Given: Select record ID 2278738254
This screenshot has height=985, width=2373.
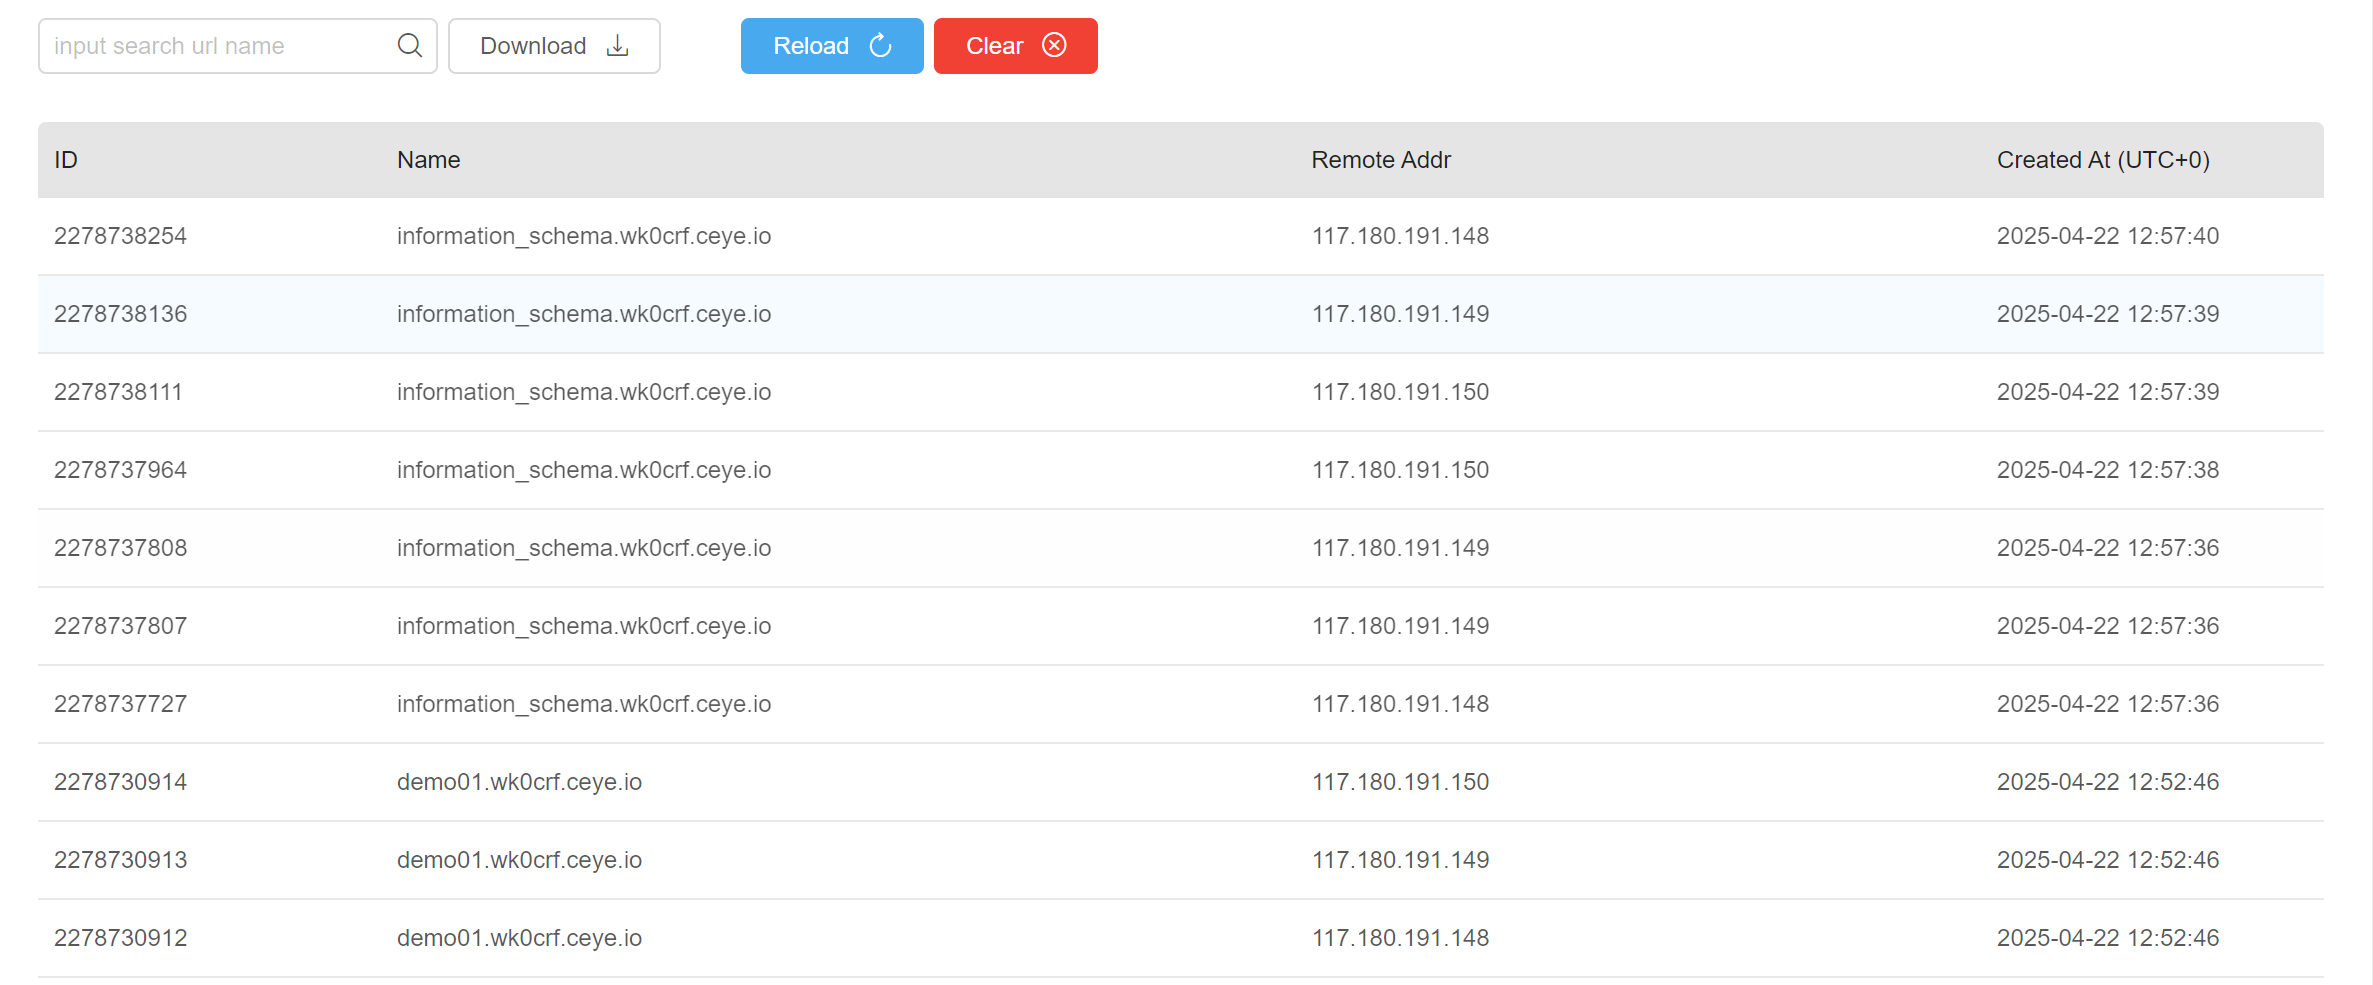Looking at the screenshot, I should [120, 236].
